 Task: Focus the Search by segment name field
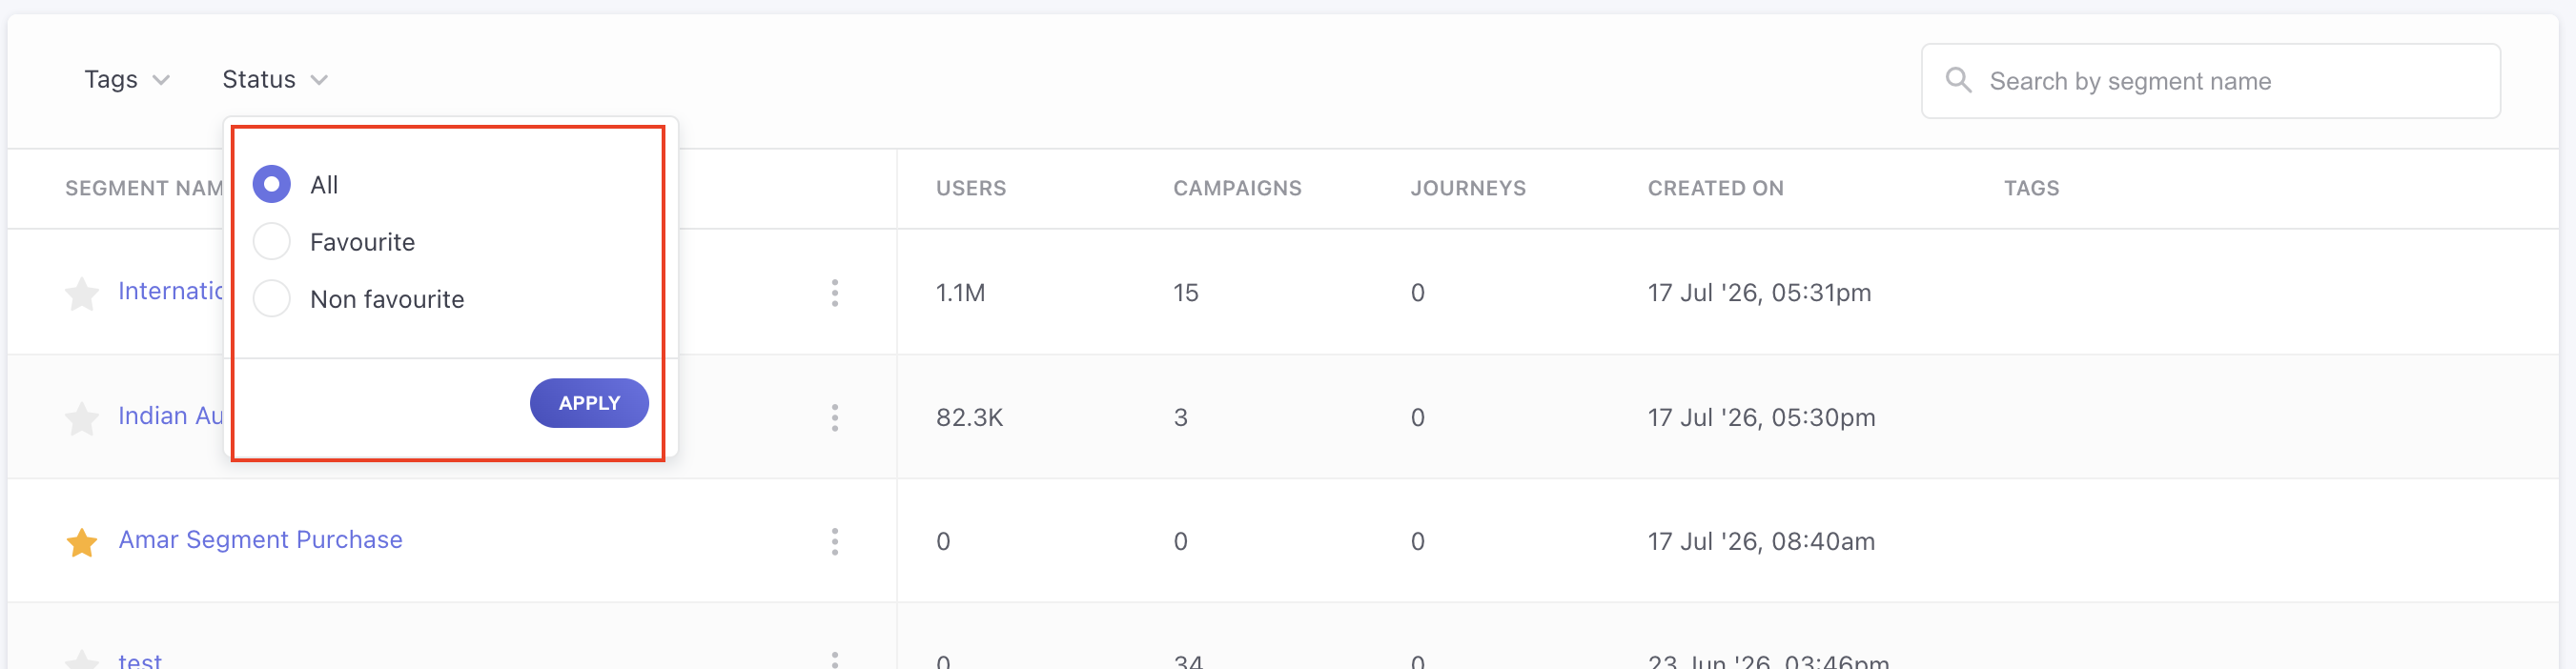pyautogui.click(x=2210, y=81)
